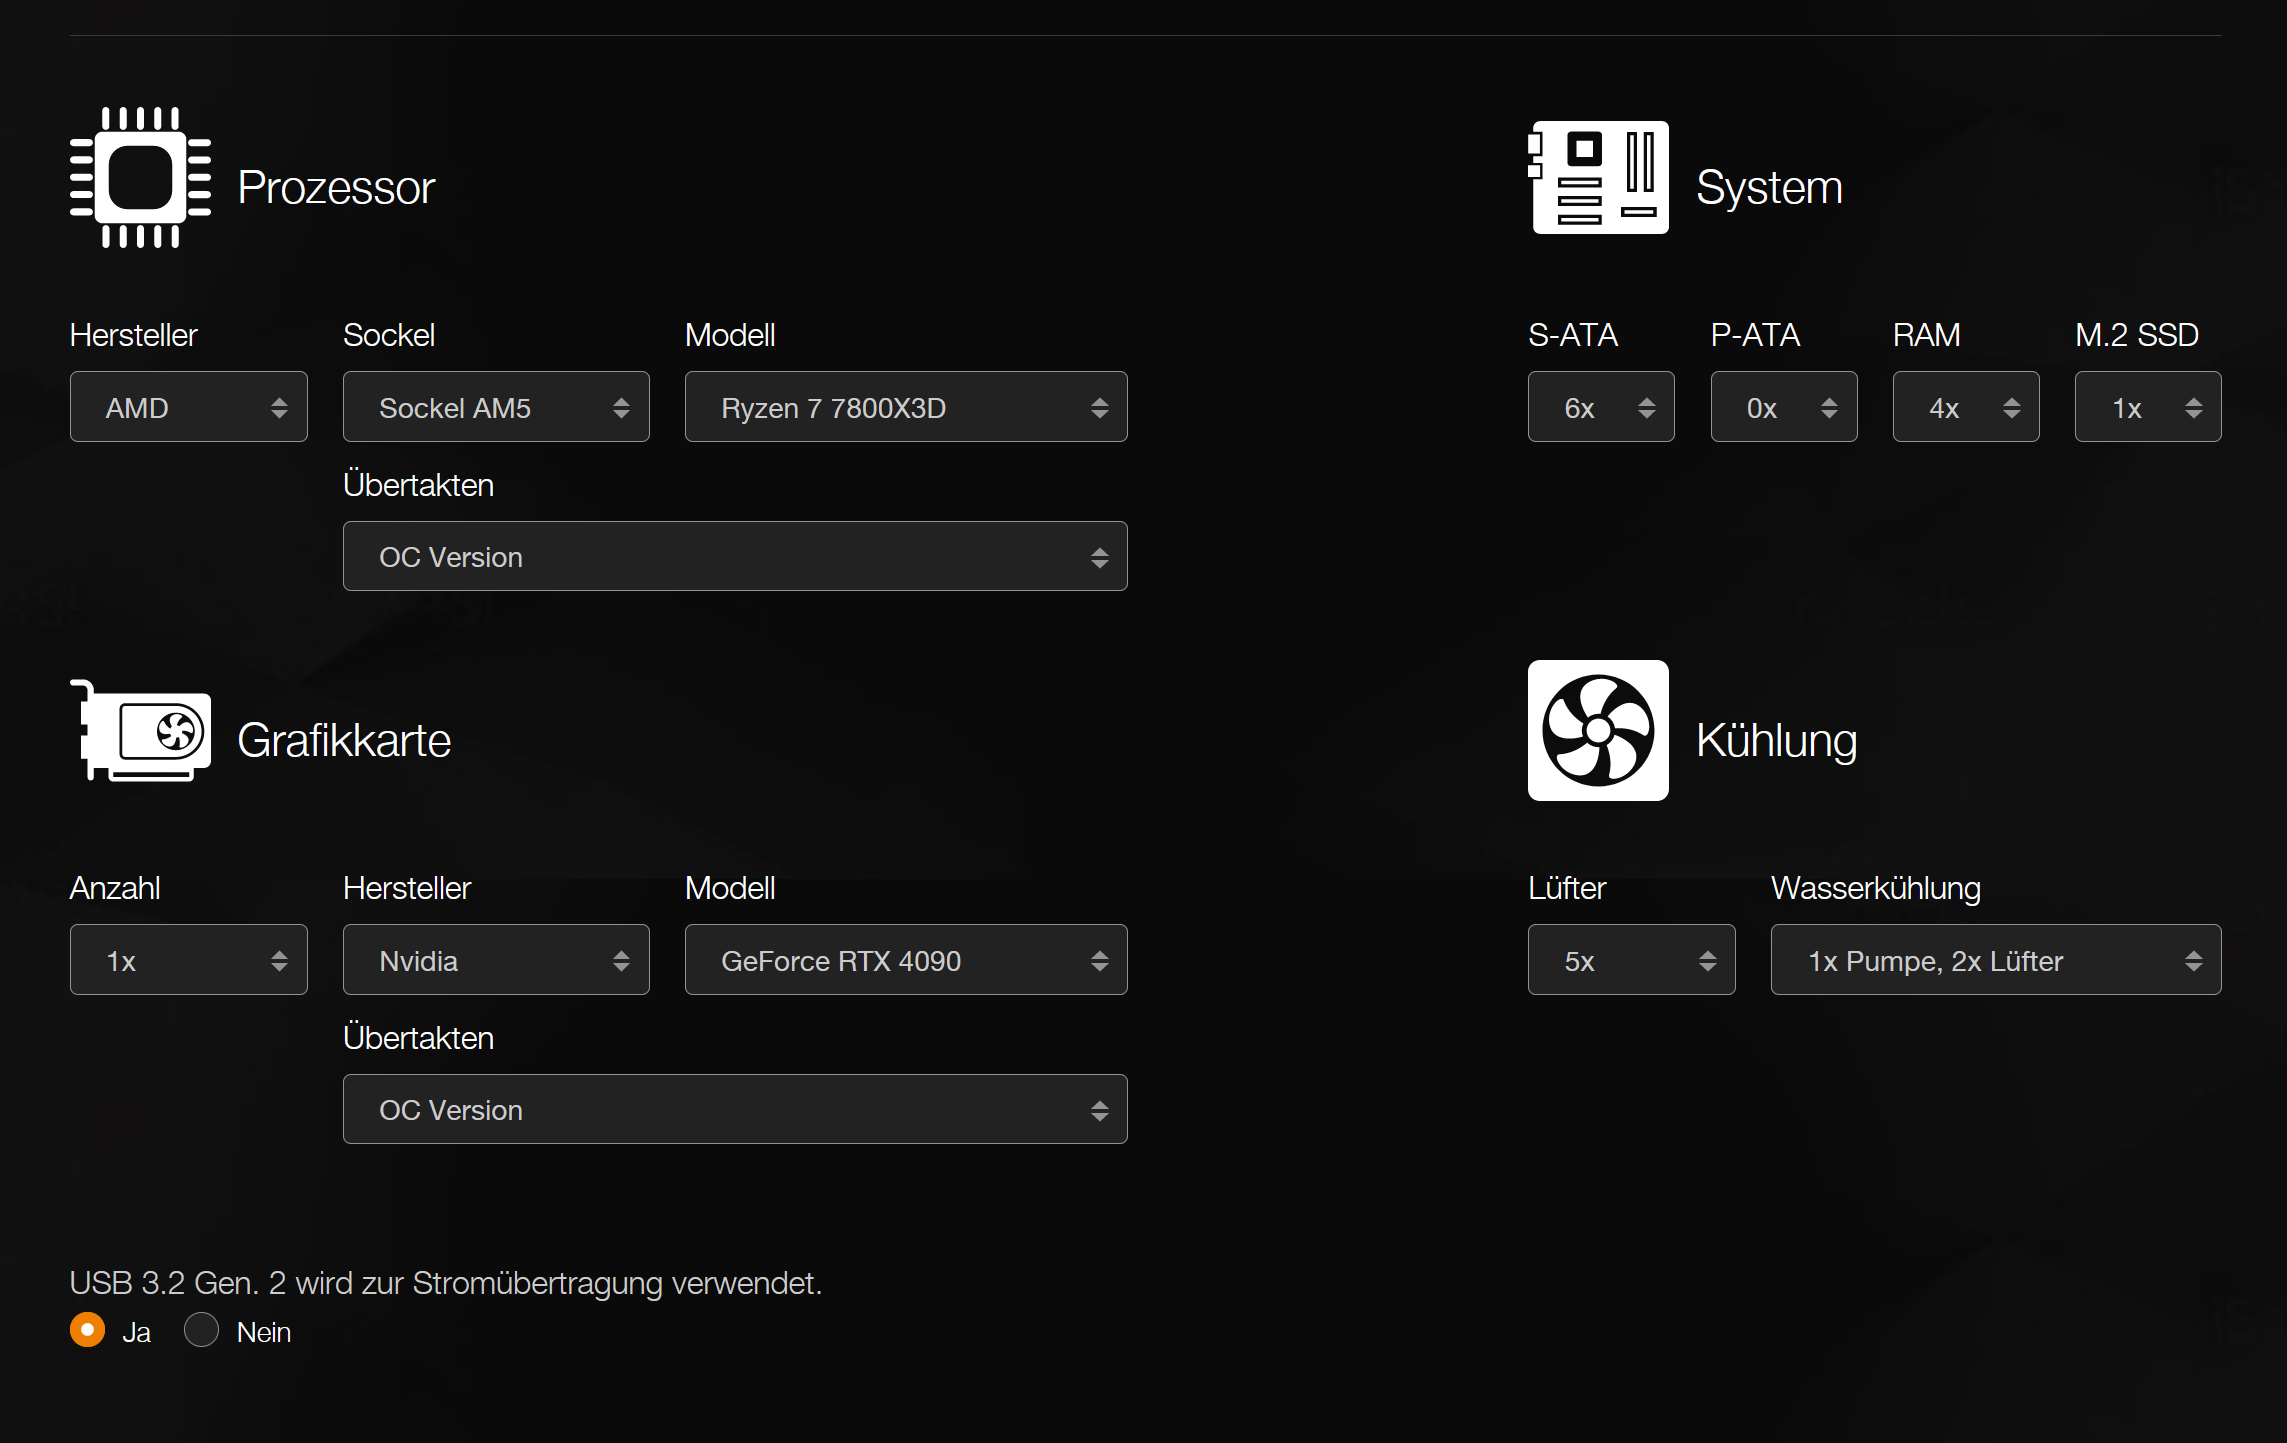Open the processor Hersteller AMD dropdown

(188, 407)
